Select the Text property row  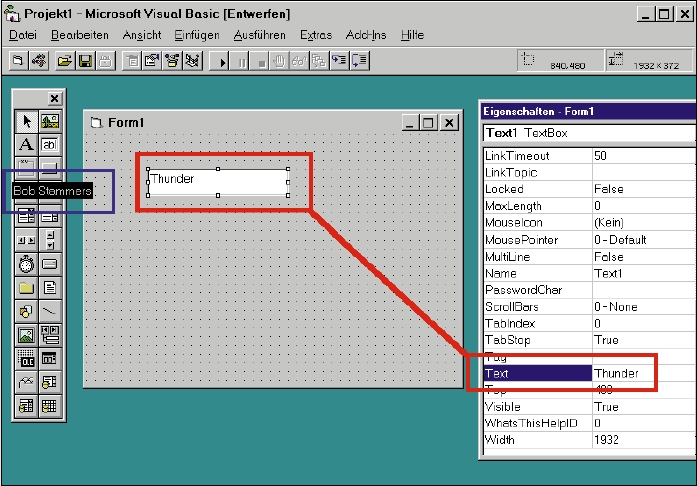589,374
